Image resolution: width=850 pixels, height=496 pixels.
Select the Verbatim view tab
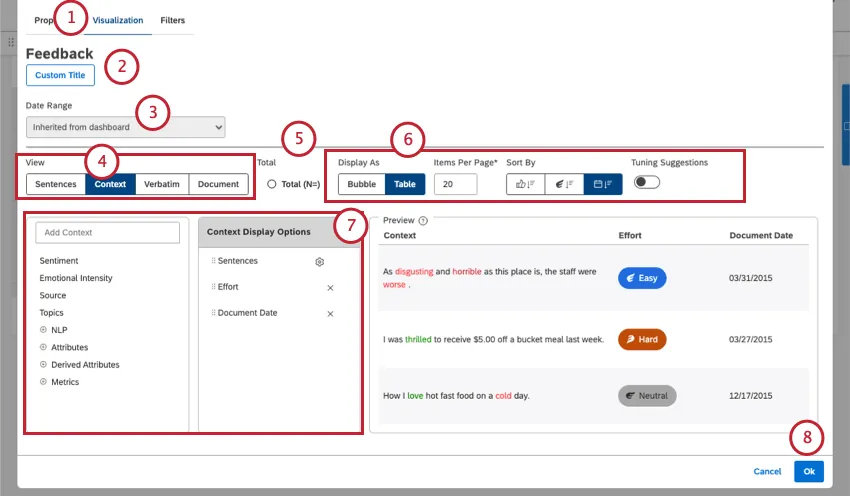(x=161, y=184)
